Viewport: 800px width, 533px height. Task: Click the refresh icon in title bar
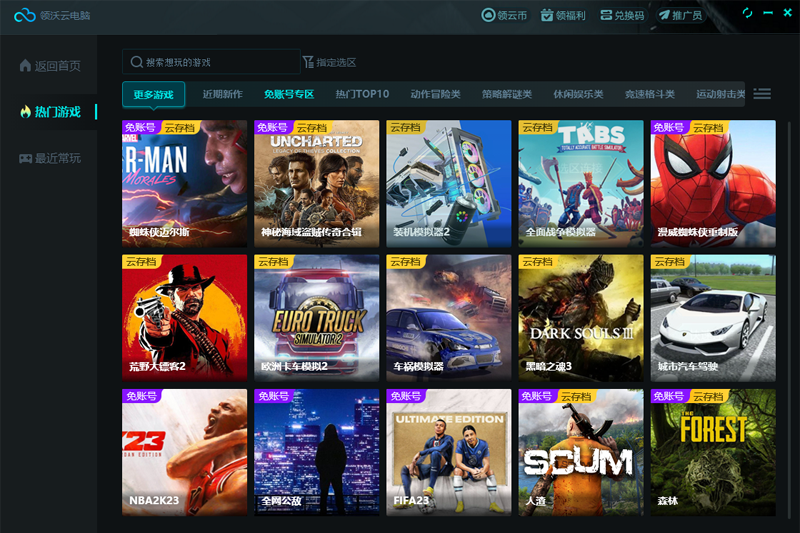click(x=747, y=13)
